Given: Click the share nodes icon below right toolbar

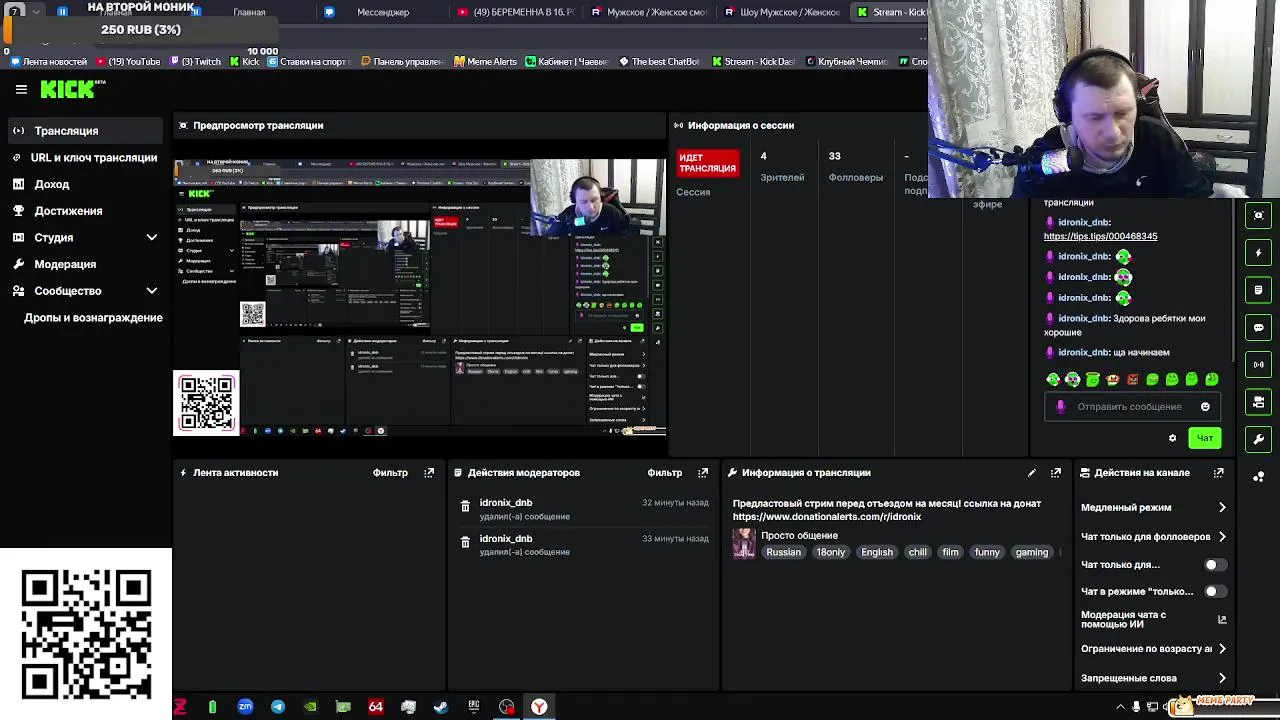Looking at the screenshot, I should [x=1259, y=476].
